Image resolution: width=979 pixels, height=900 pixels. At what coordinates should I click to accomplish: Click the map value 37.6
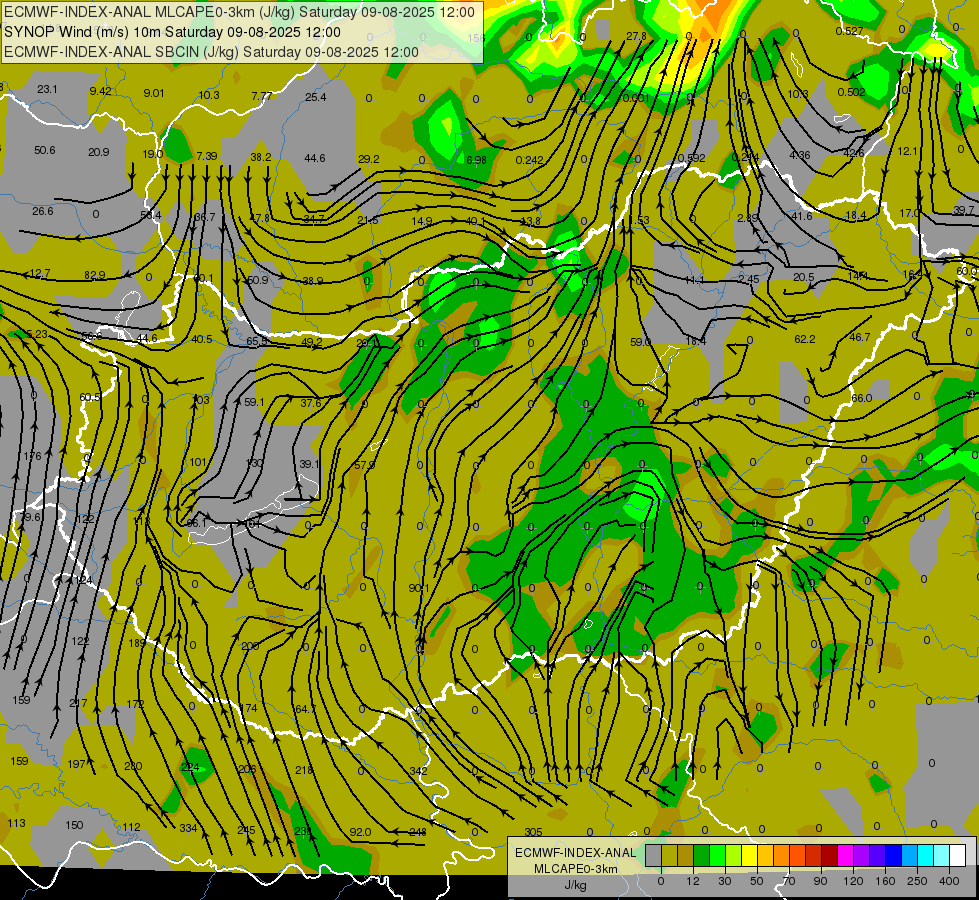tap(310, 403)
